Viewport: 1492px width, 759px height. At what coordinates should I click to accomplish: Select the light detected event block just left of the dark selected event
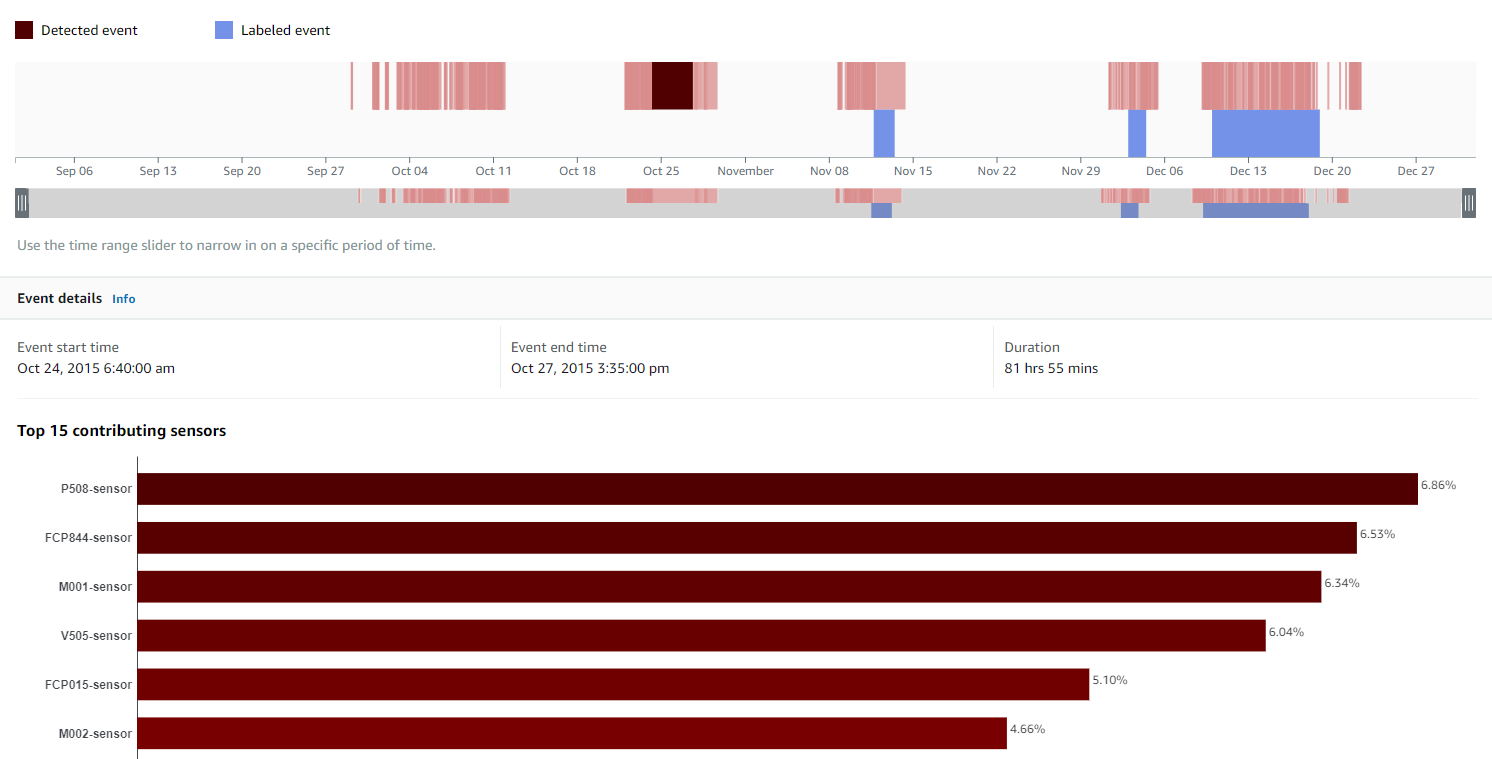[x=638, y=86]
